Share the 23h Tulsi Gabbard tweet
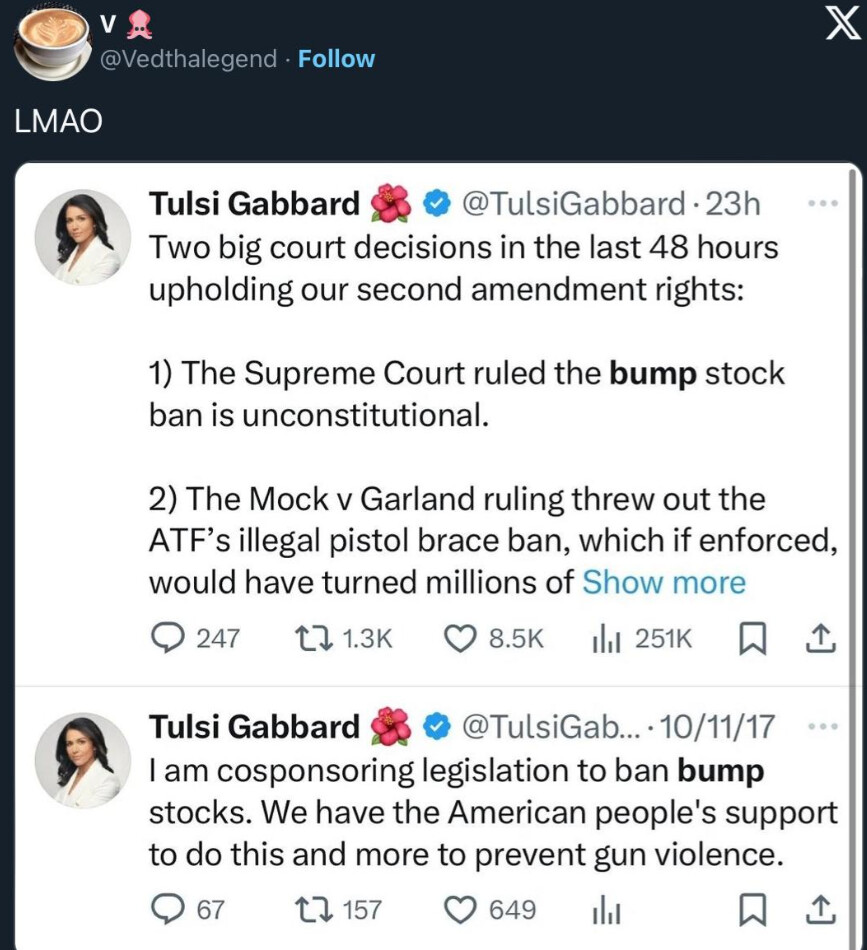 [819, 638]
